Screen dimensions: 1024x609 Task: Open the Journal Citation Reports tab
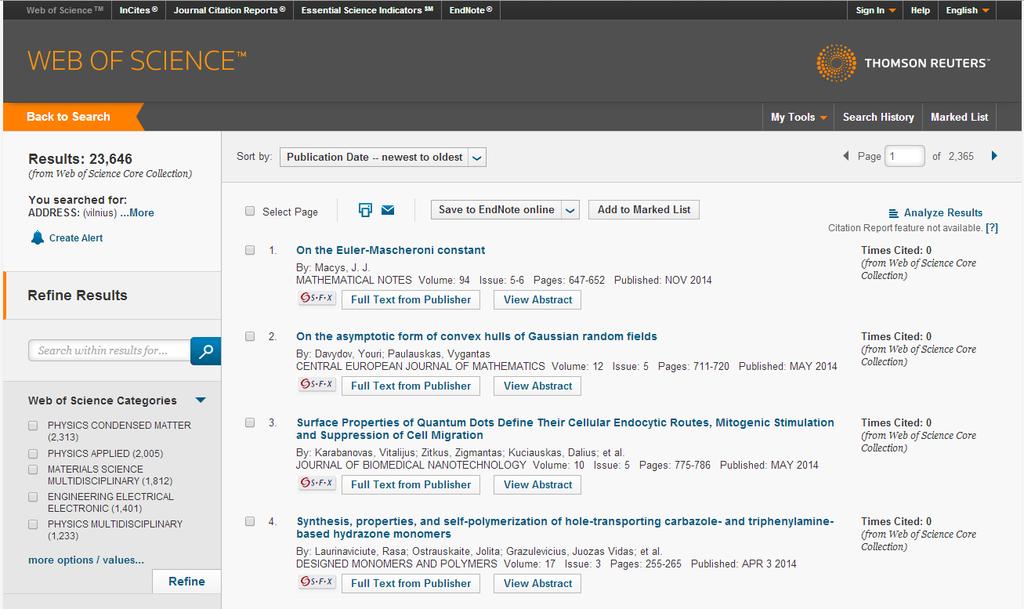[x=229, y=10]
